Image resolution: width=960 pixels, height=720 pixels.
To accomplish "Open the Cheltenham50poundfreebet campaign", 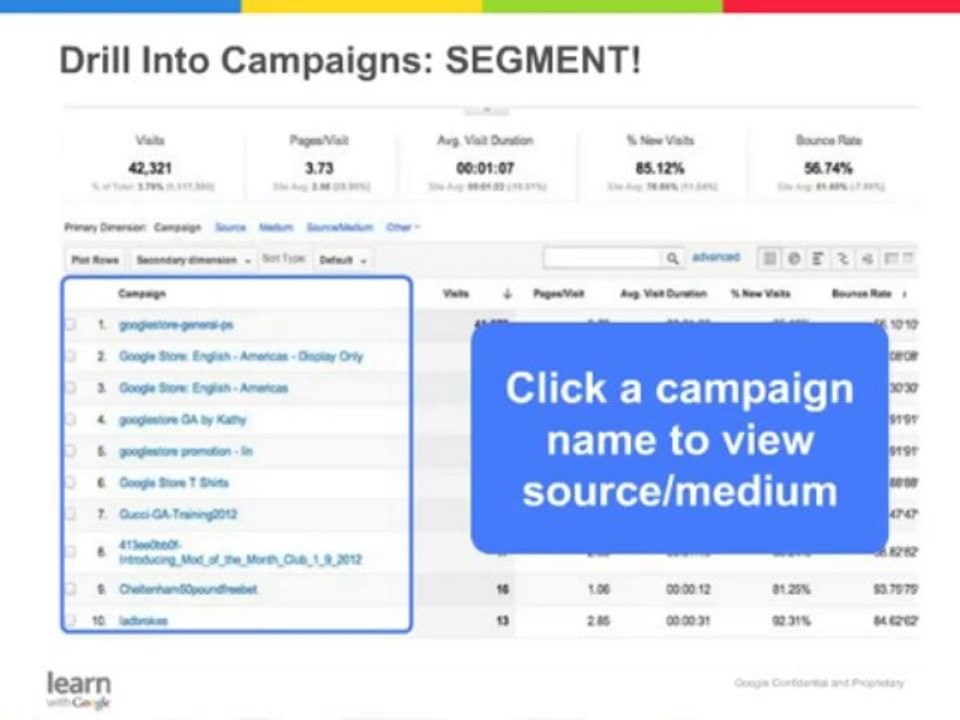I will click(188, 589).
